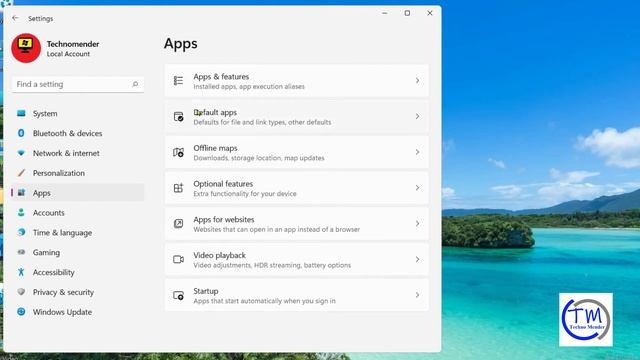Viewport: 640px width, 360px height.
Task: Open the Optional features page
Action: (x=297, y=188)
